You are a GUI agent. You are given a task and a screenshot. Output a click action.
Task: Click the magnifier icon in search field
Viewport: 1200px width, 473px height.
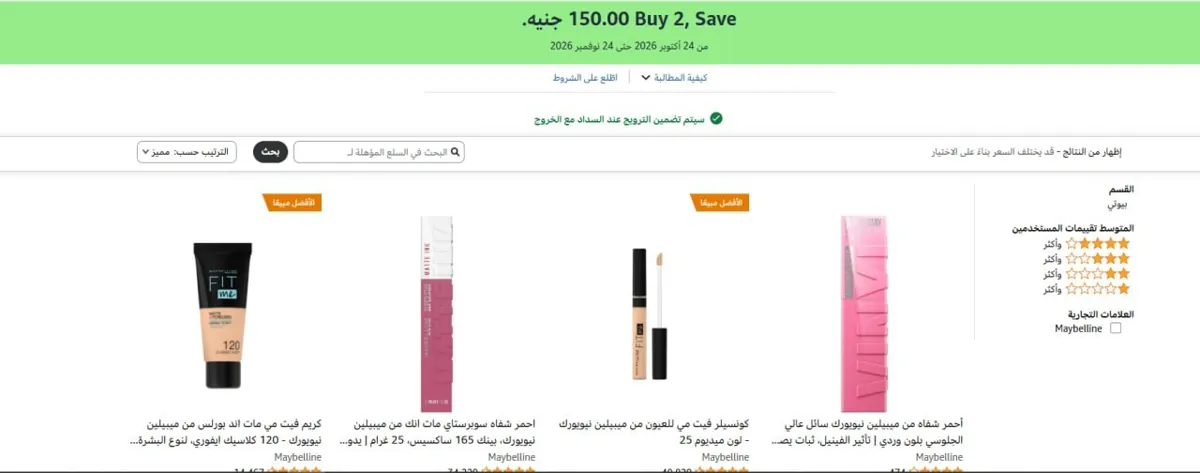pos(456,152)
